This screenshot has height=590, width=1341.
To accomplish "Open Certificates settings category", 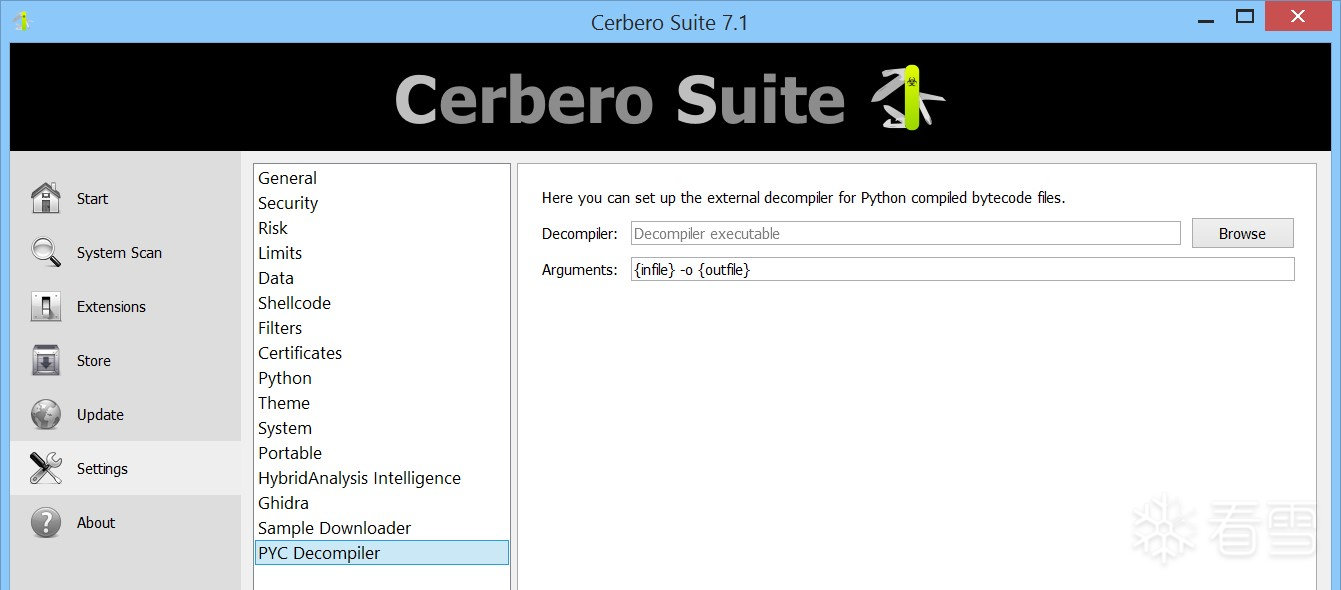I will (x=382, y=353).
